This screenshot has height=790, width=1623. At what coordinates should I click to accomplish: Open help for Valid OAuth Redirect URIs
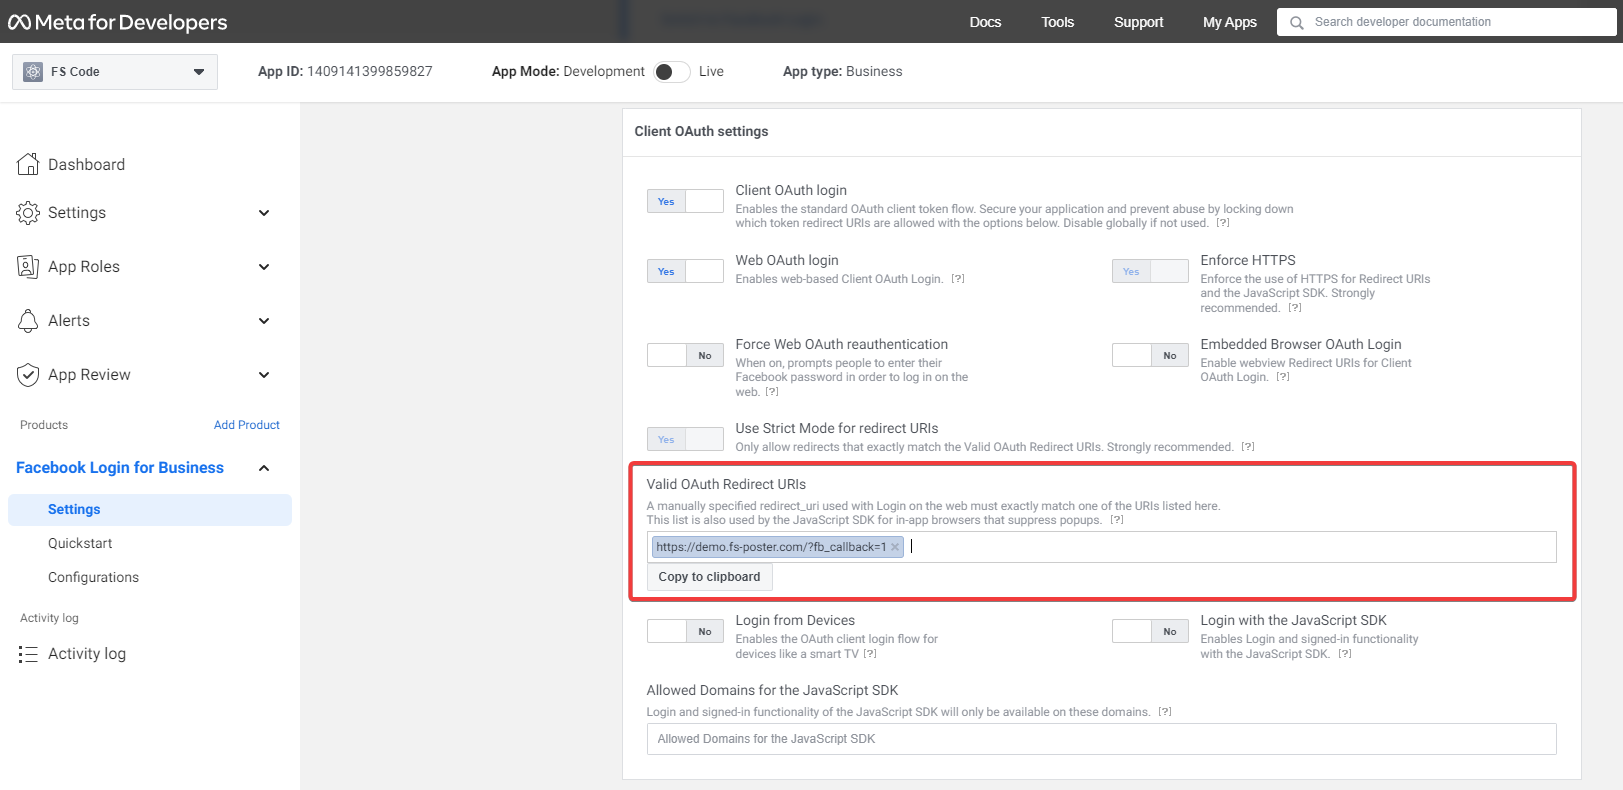1117,520
